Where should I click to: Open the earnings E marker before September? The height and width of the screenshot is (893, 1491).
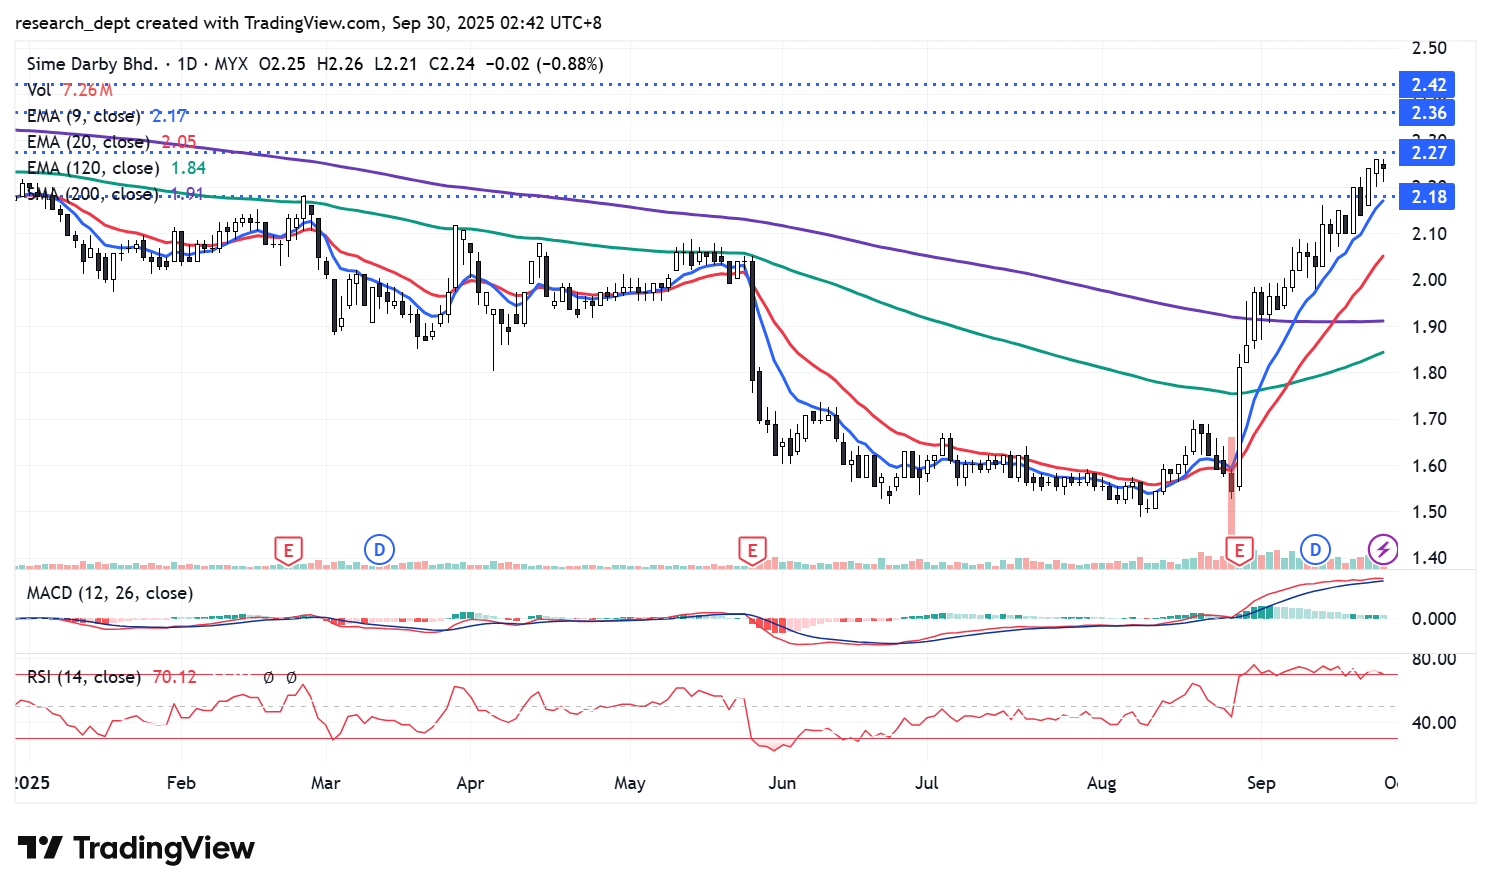click(x=1239, y=550)
